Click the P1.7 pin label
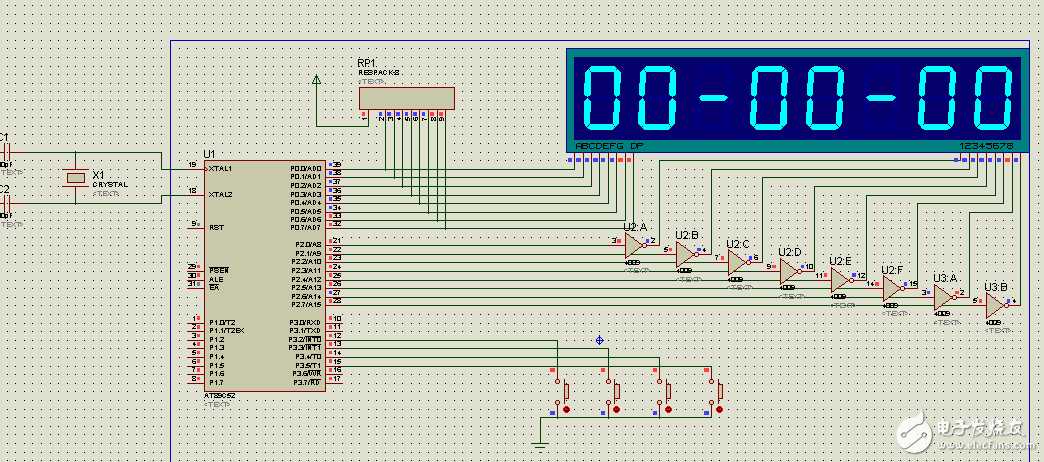1044x462 pixels. [216, 382]
